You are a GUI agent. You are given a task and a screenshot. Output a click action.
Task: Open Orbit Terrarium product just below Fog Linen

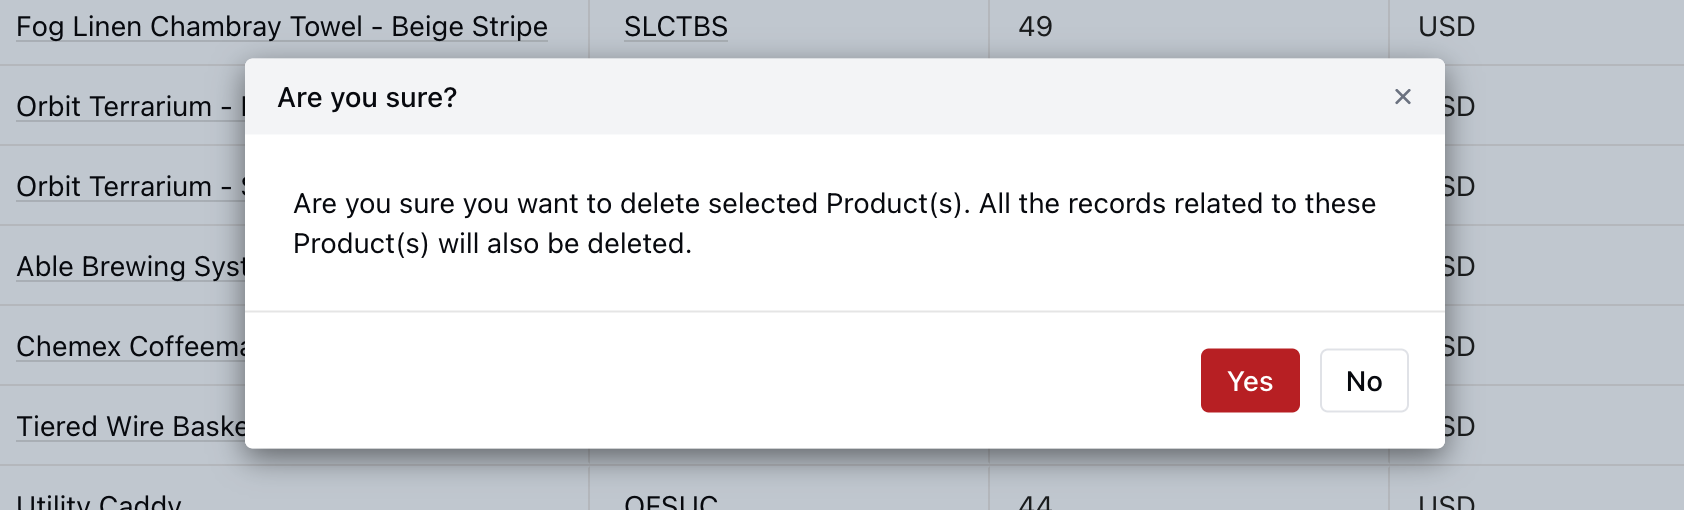[130, 107]
